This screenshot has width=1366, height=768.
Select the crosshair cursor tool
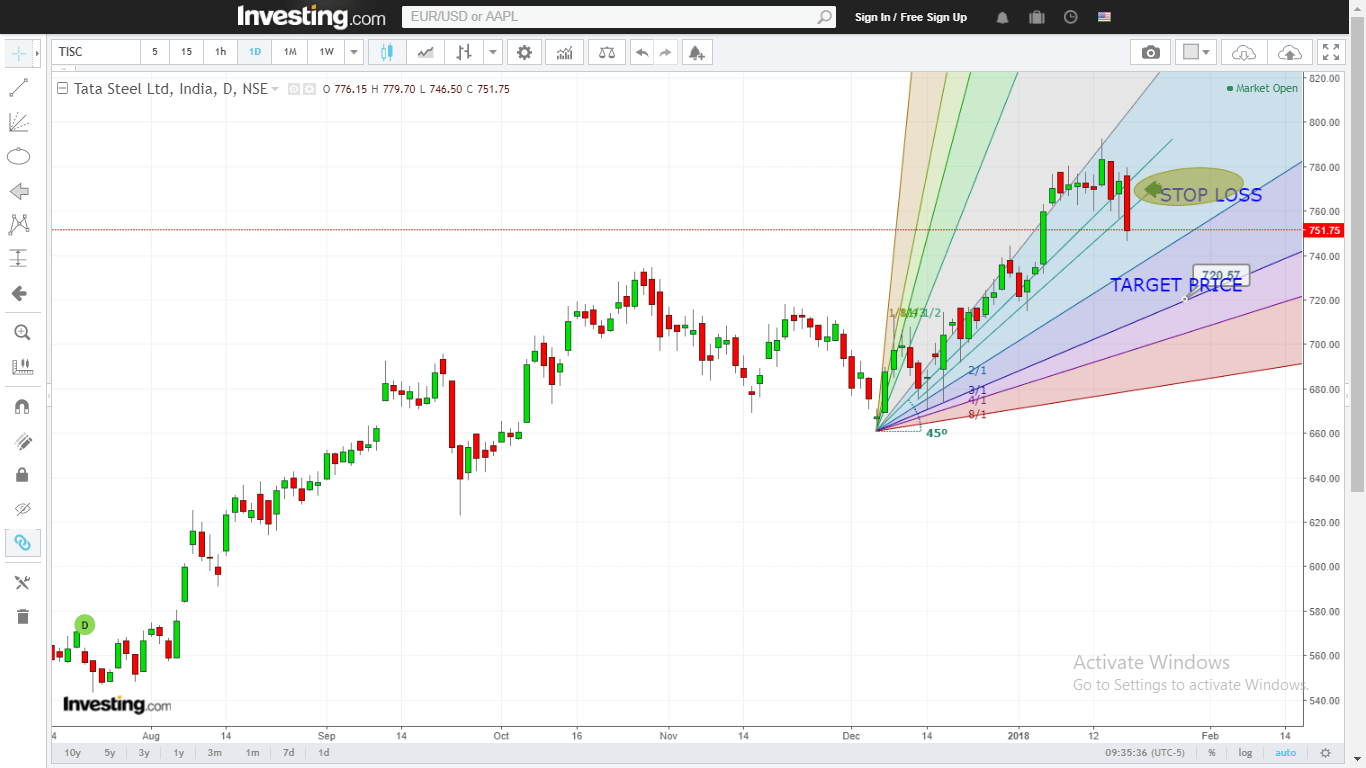tap(18, 53)
